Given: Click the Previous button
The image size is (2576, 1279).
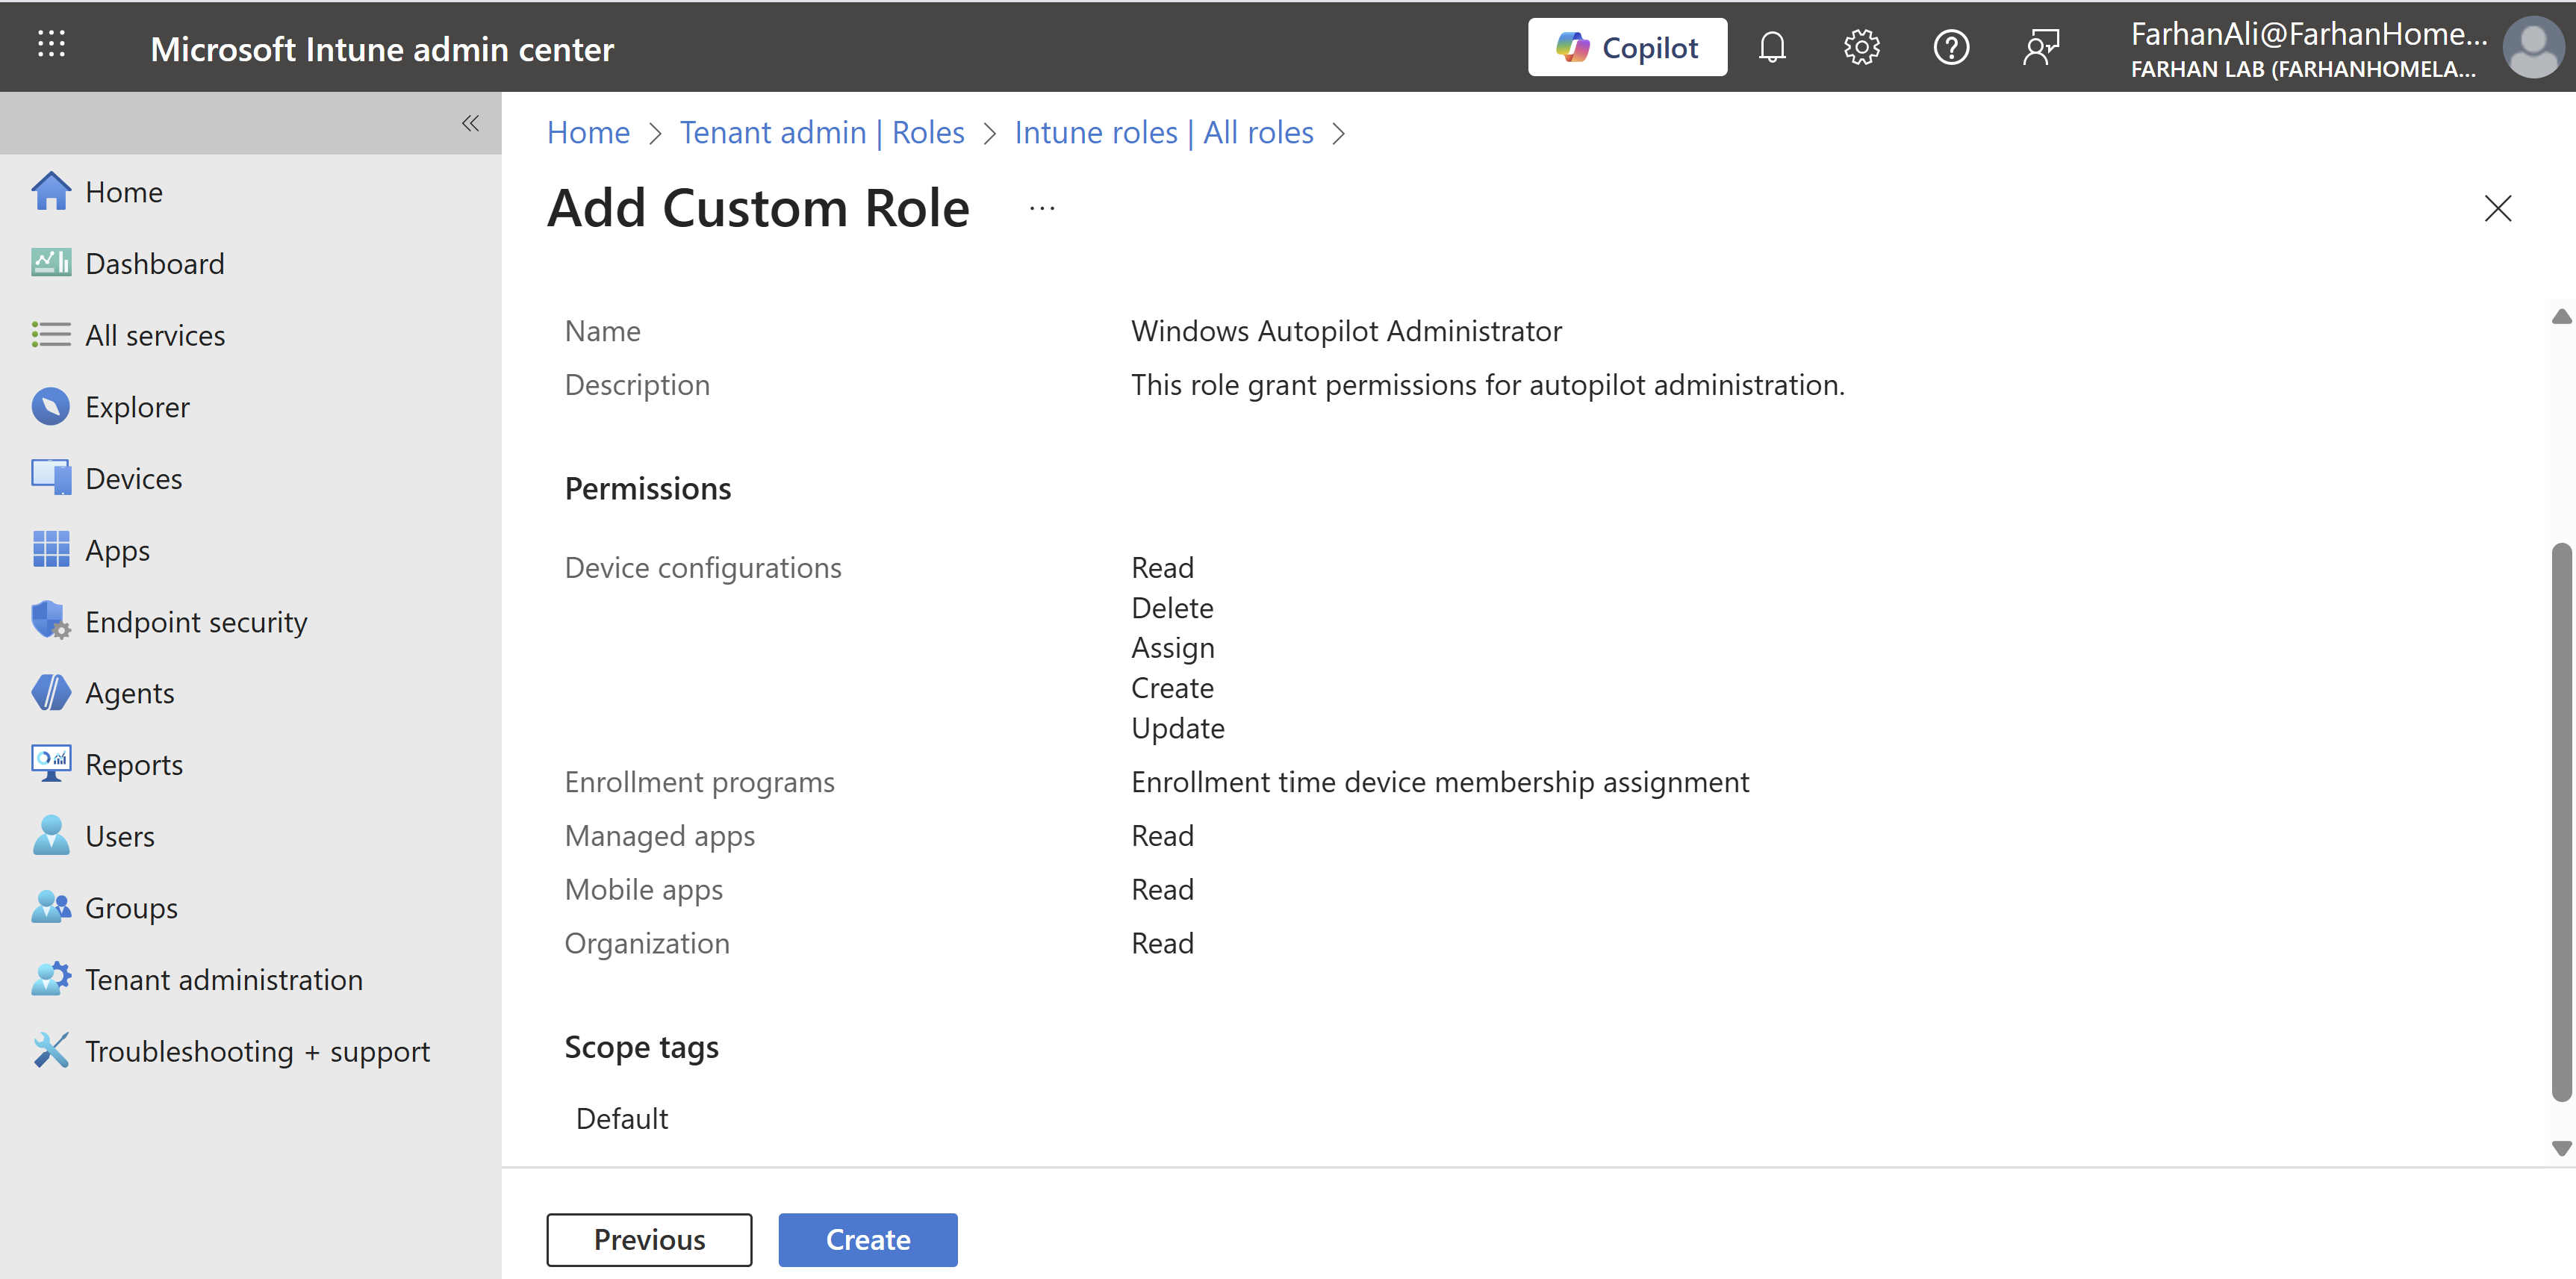Looking at the screenshot, I should [x=649, y=1239].
